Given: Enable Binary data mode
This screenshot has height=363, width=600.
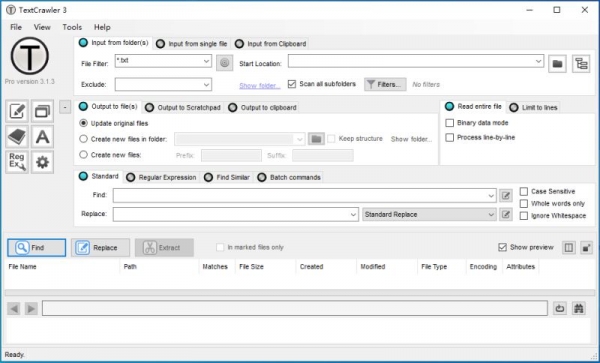Looking at the screenshot, I should (x=450, y=123).
